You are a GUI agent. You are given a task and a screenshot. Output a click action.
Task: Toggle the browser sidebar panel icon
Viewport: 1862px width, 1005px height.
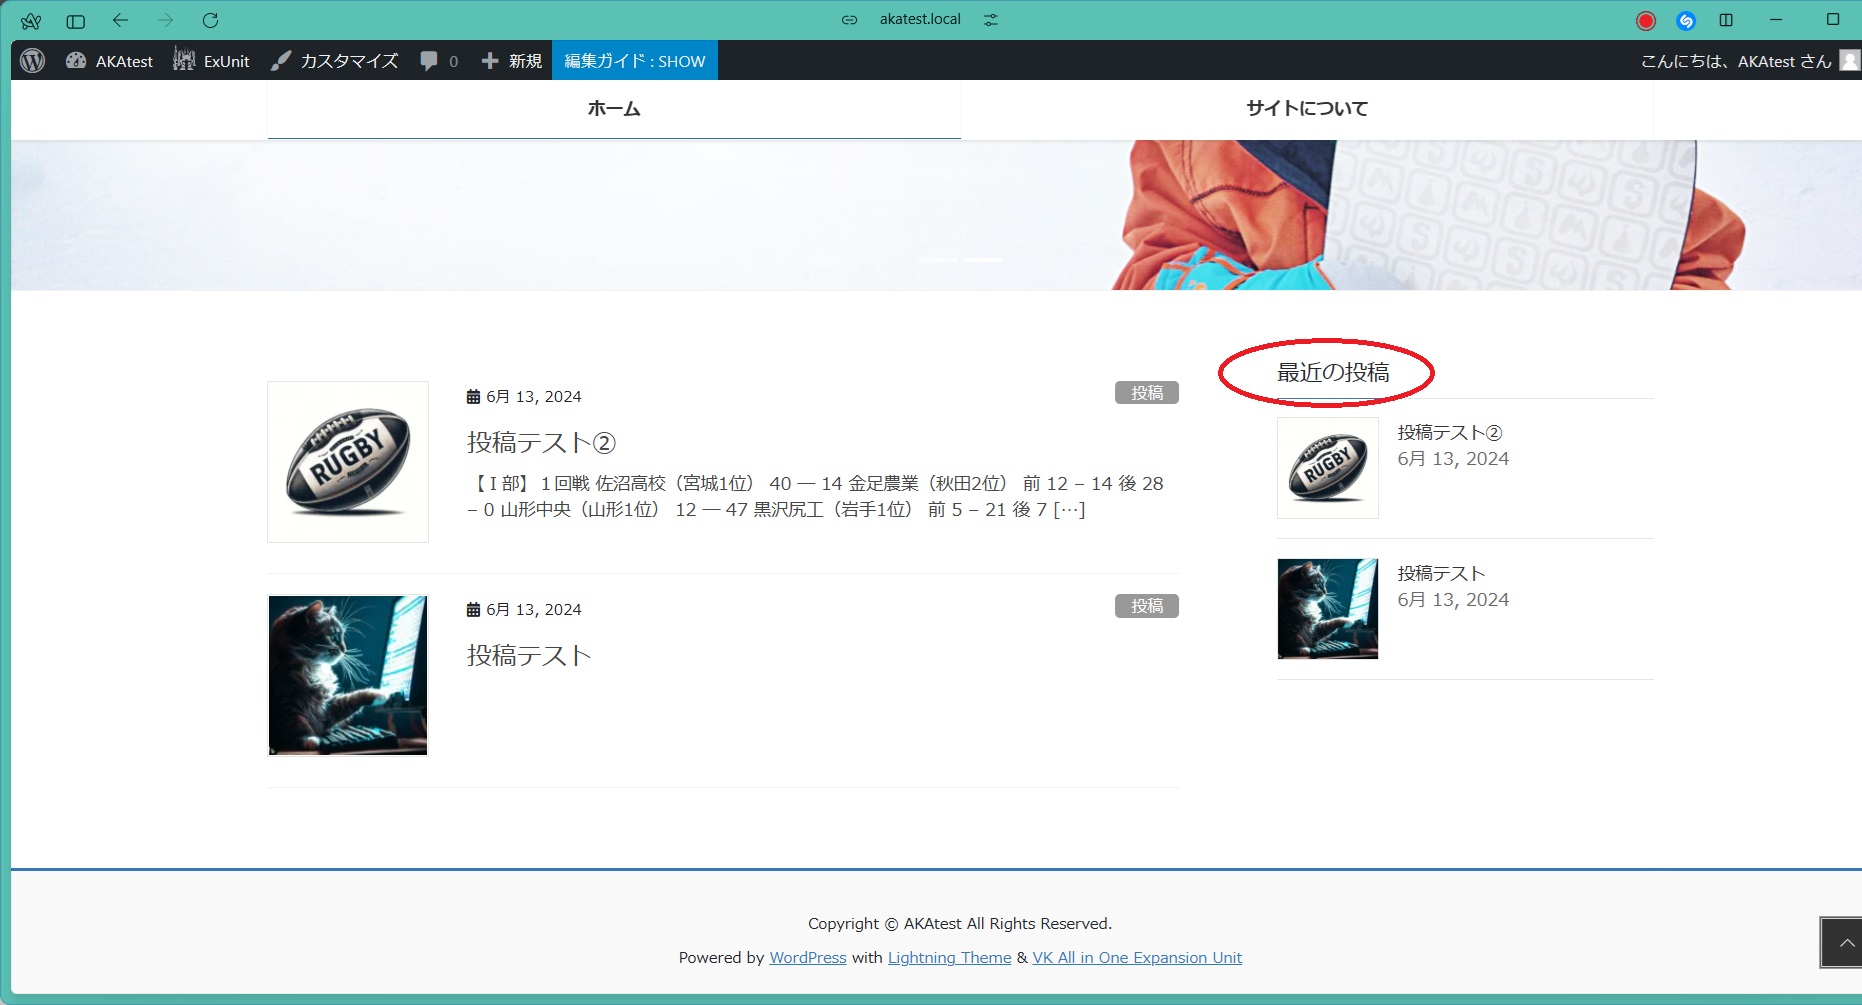coord(76,20)
